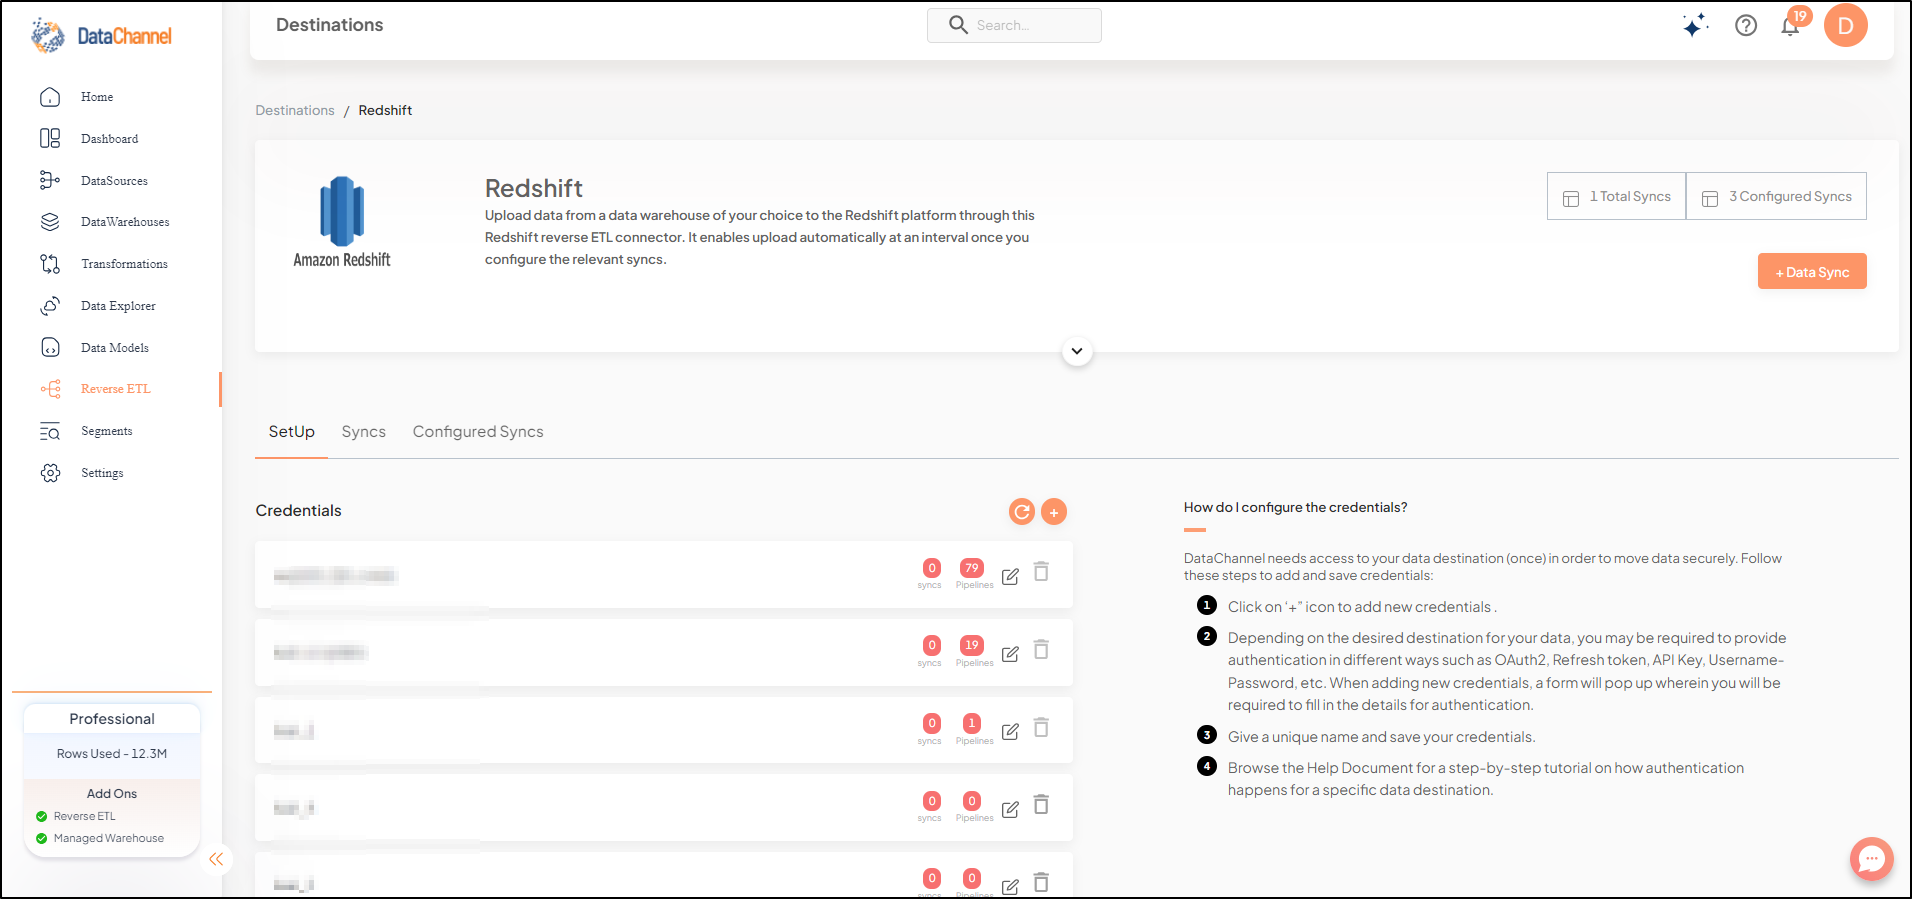Edit credential with 79 pipelines
This screenshot has width=1912, height=899.
1010,576
